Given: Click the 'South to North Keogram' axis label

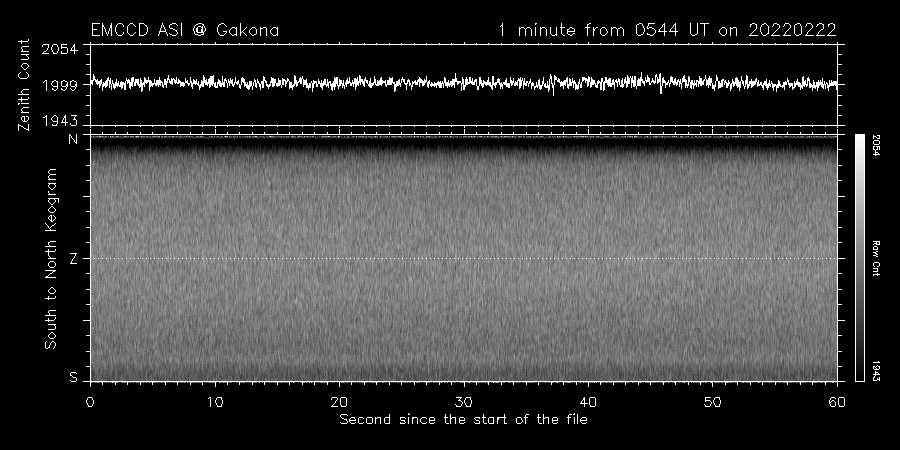Looking at the screenshot, I should pos(51,258).
